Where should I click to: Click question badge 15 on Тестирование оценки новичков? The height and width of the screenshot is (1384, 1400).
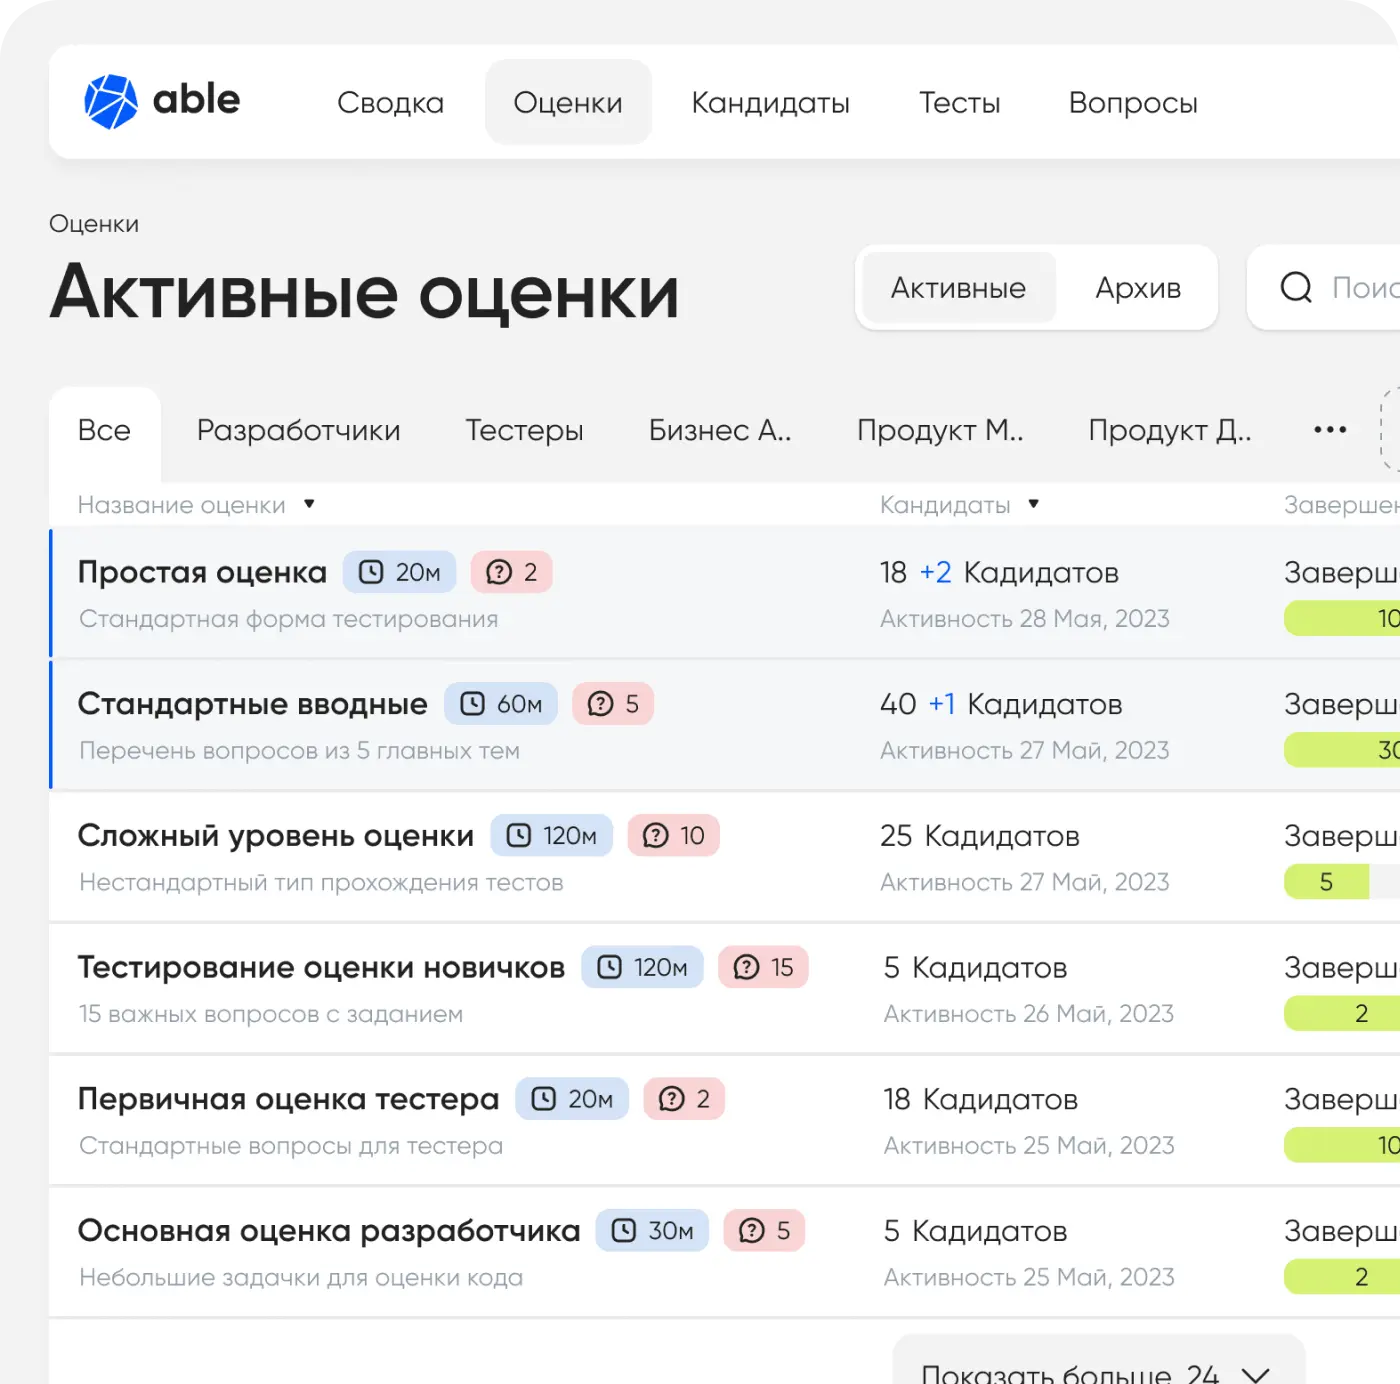tap(763, 968)
